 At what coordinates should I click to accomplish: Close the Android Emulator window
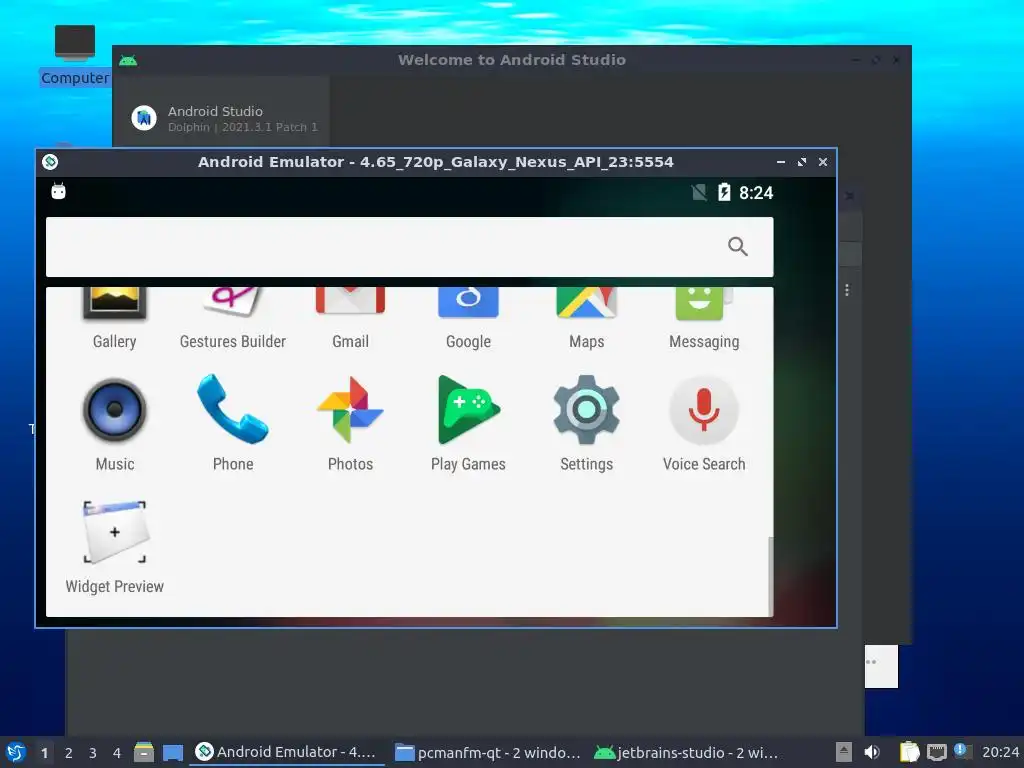point(823,162)
